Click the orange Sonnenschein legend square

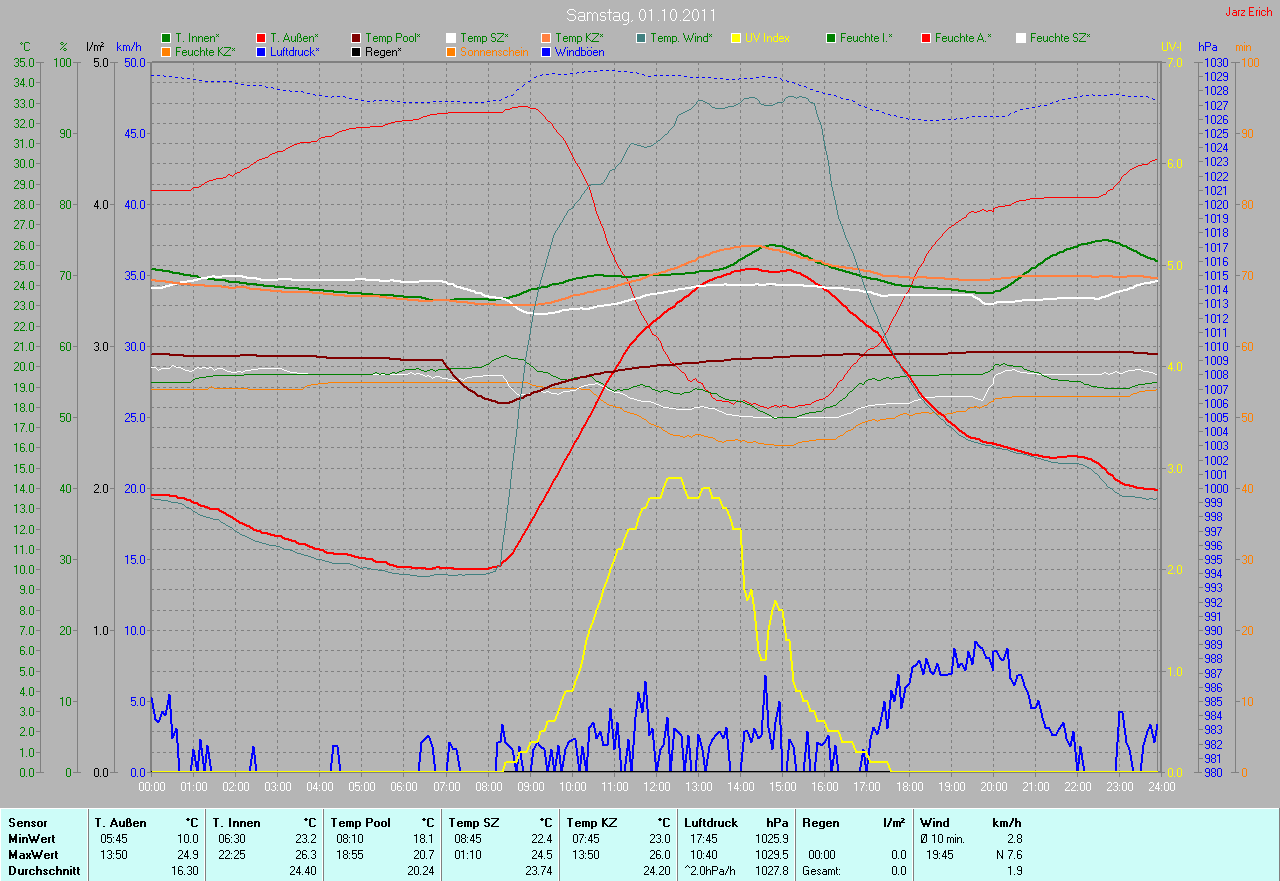(452, 52)
